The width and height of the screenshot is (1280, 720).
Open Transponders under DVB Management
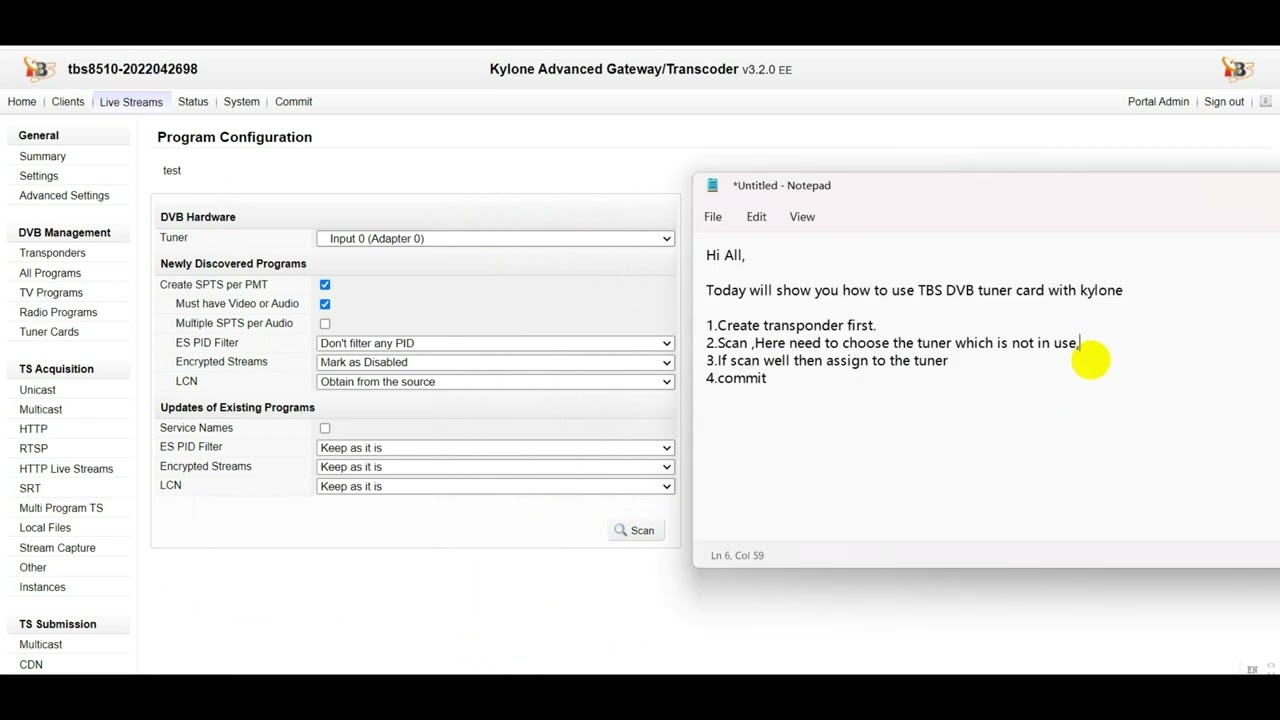52,254
